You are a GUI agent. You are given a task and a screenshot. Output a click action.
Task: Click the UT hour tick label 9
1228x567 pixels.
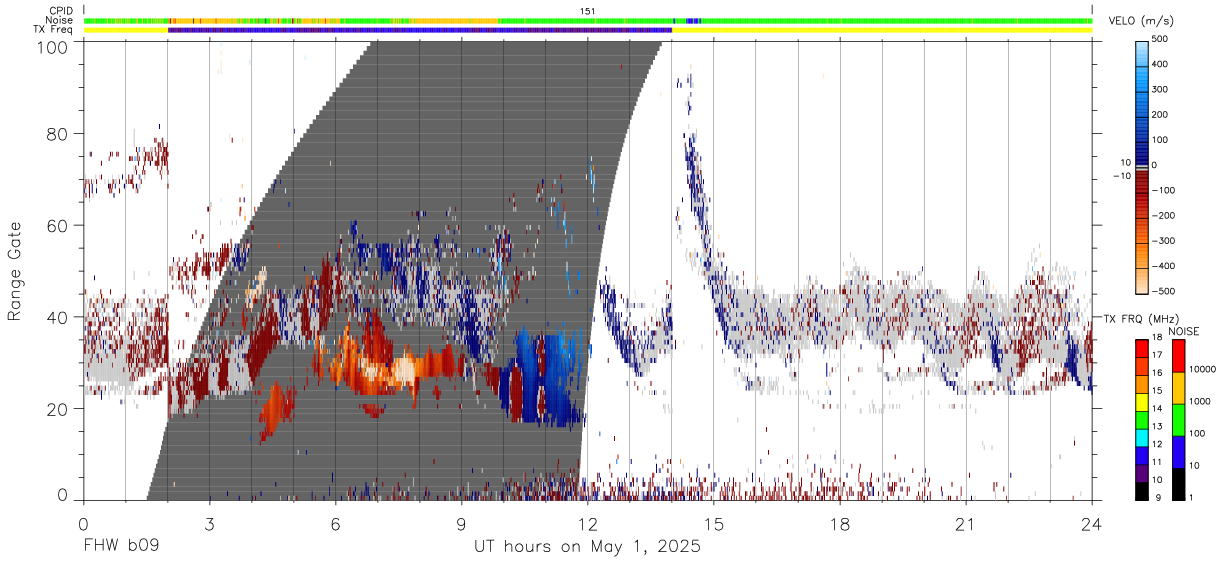tap(461, 524)
